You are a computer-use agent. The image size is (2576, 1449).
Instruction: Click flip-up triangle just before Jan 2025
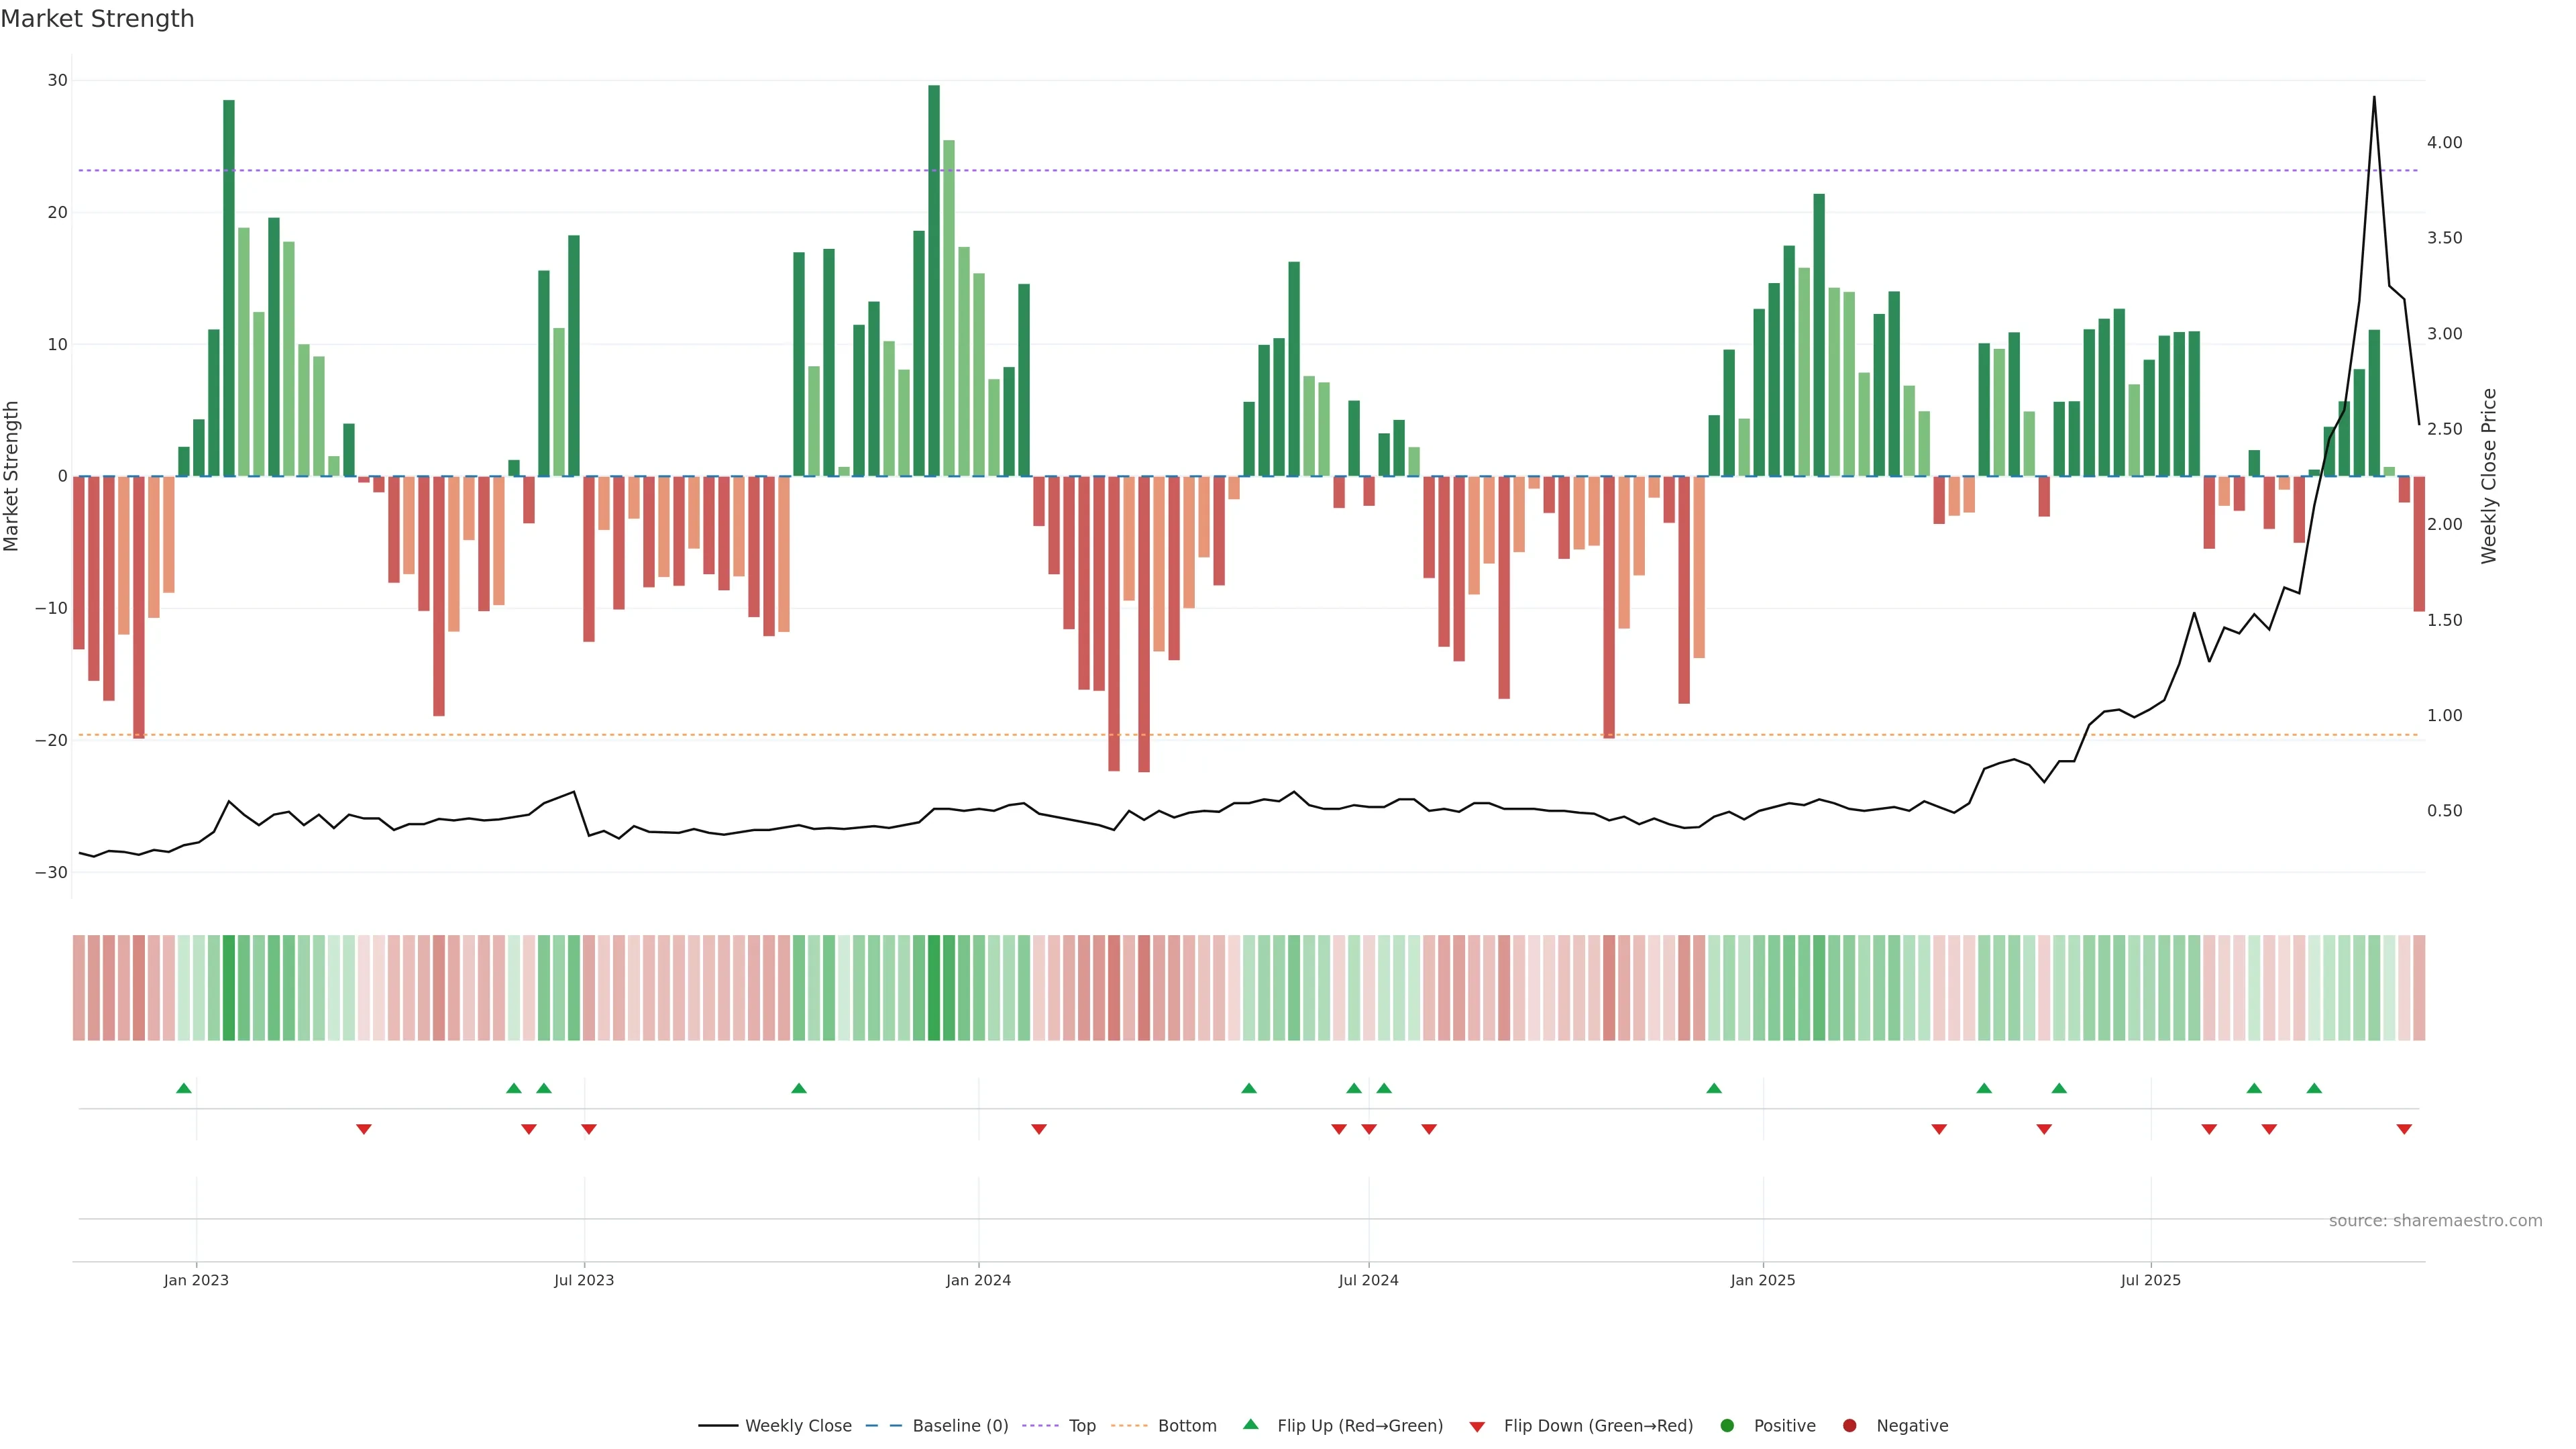point(1714,1088)
